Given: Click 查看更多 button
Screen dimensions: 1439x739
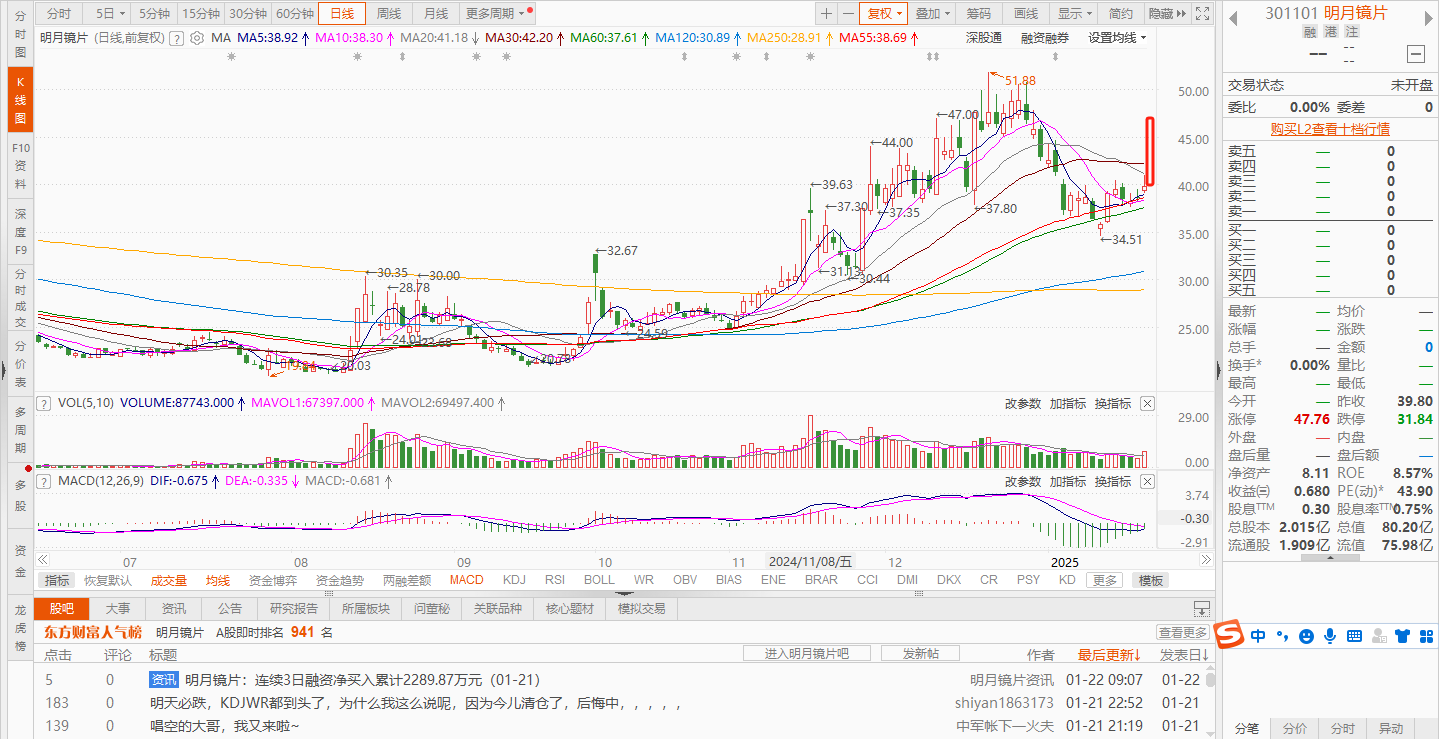Looking at the screenshot, I should click(1184, 632).
